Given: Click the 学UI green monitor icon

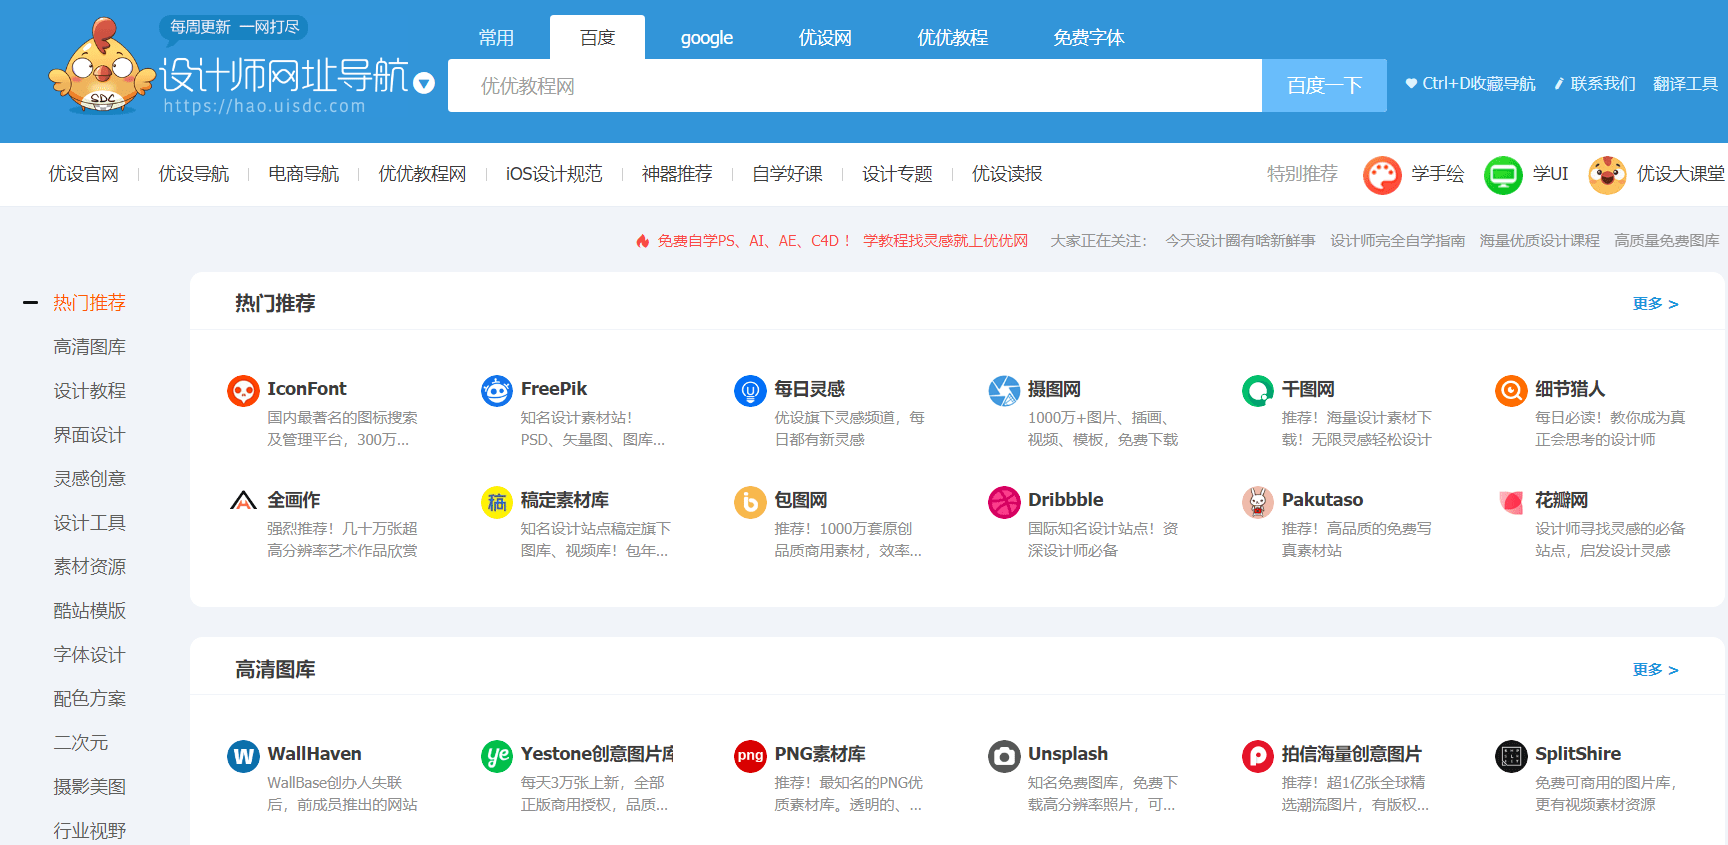Looking at the screenshot, I should point(1502,175).
